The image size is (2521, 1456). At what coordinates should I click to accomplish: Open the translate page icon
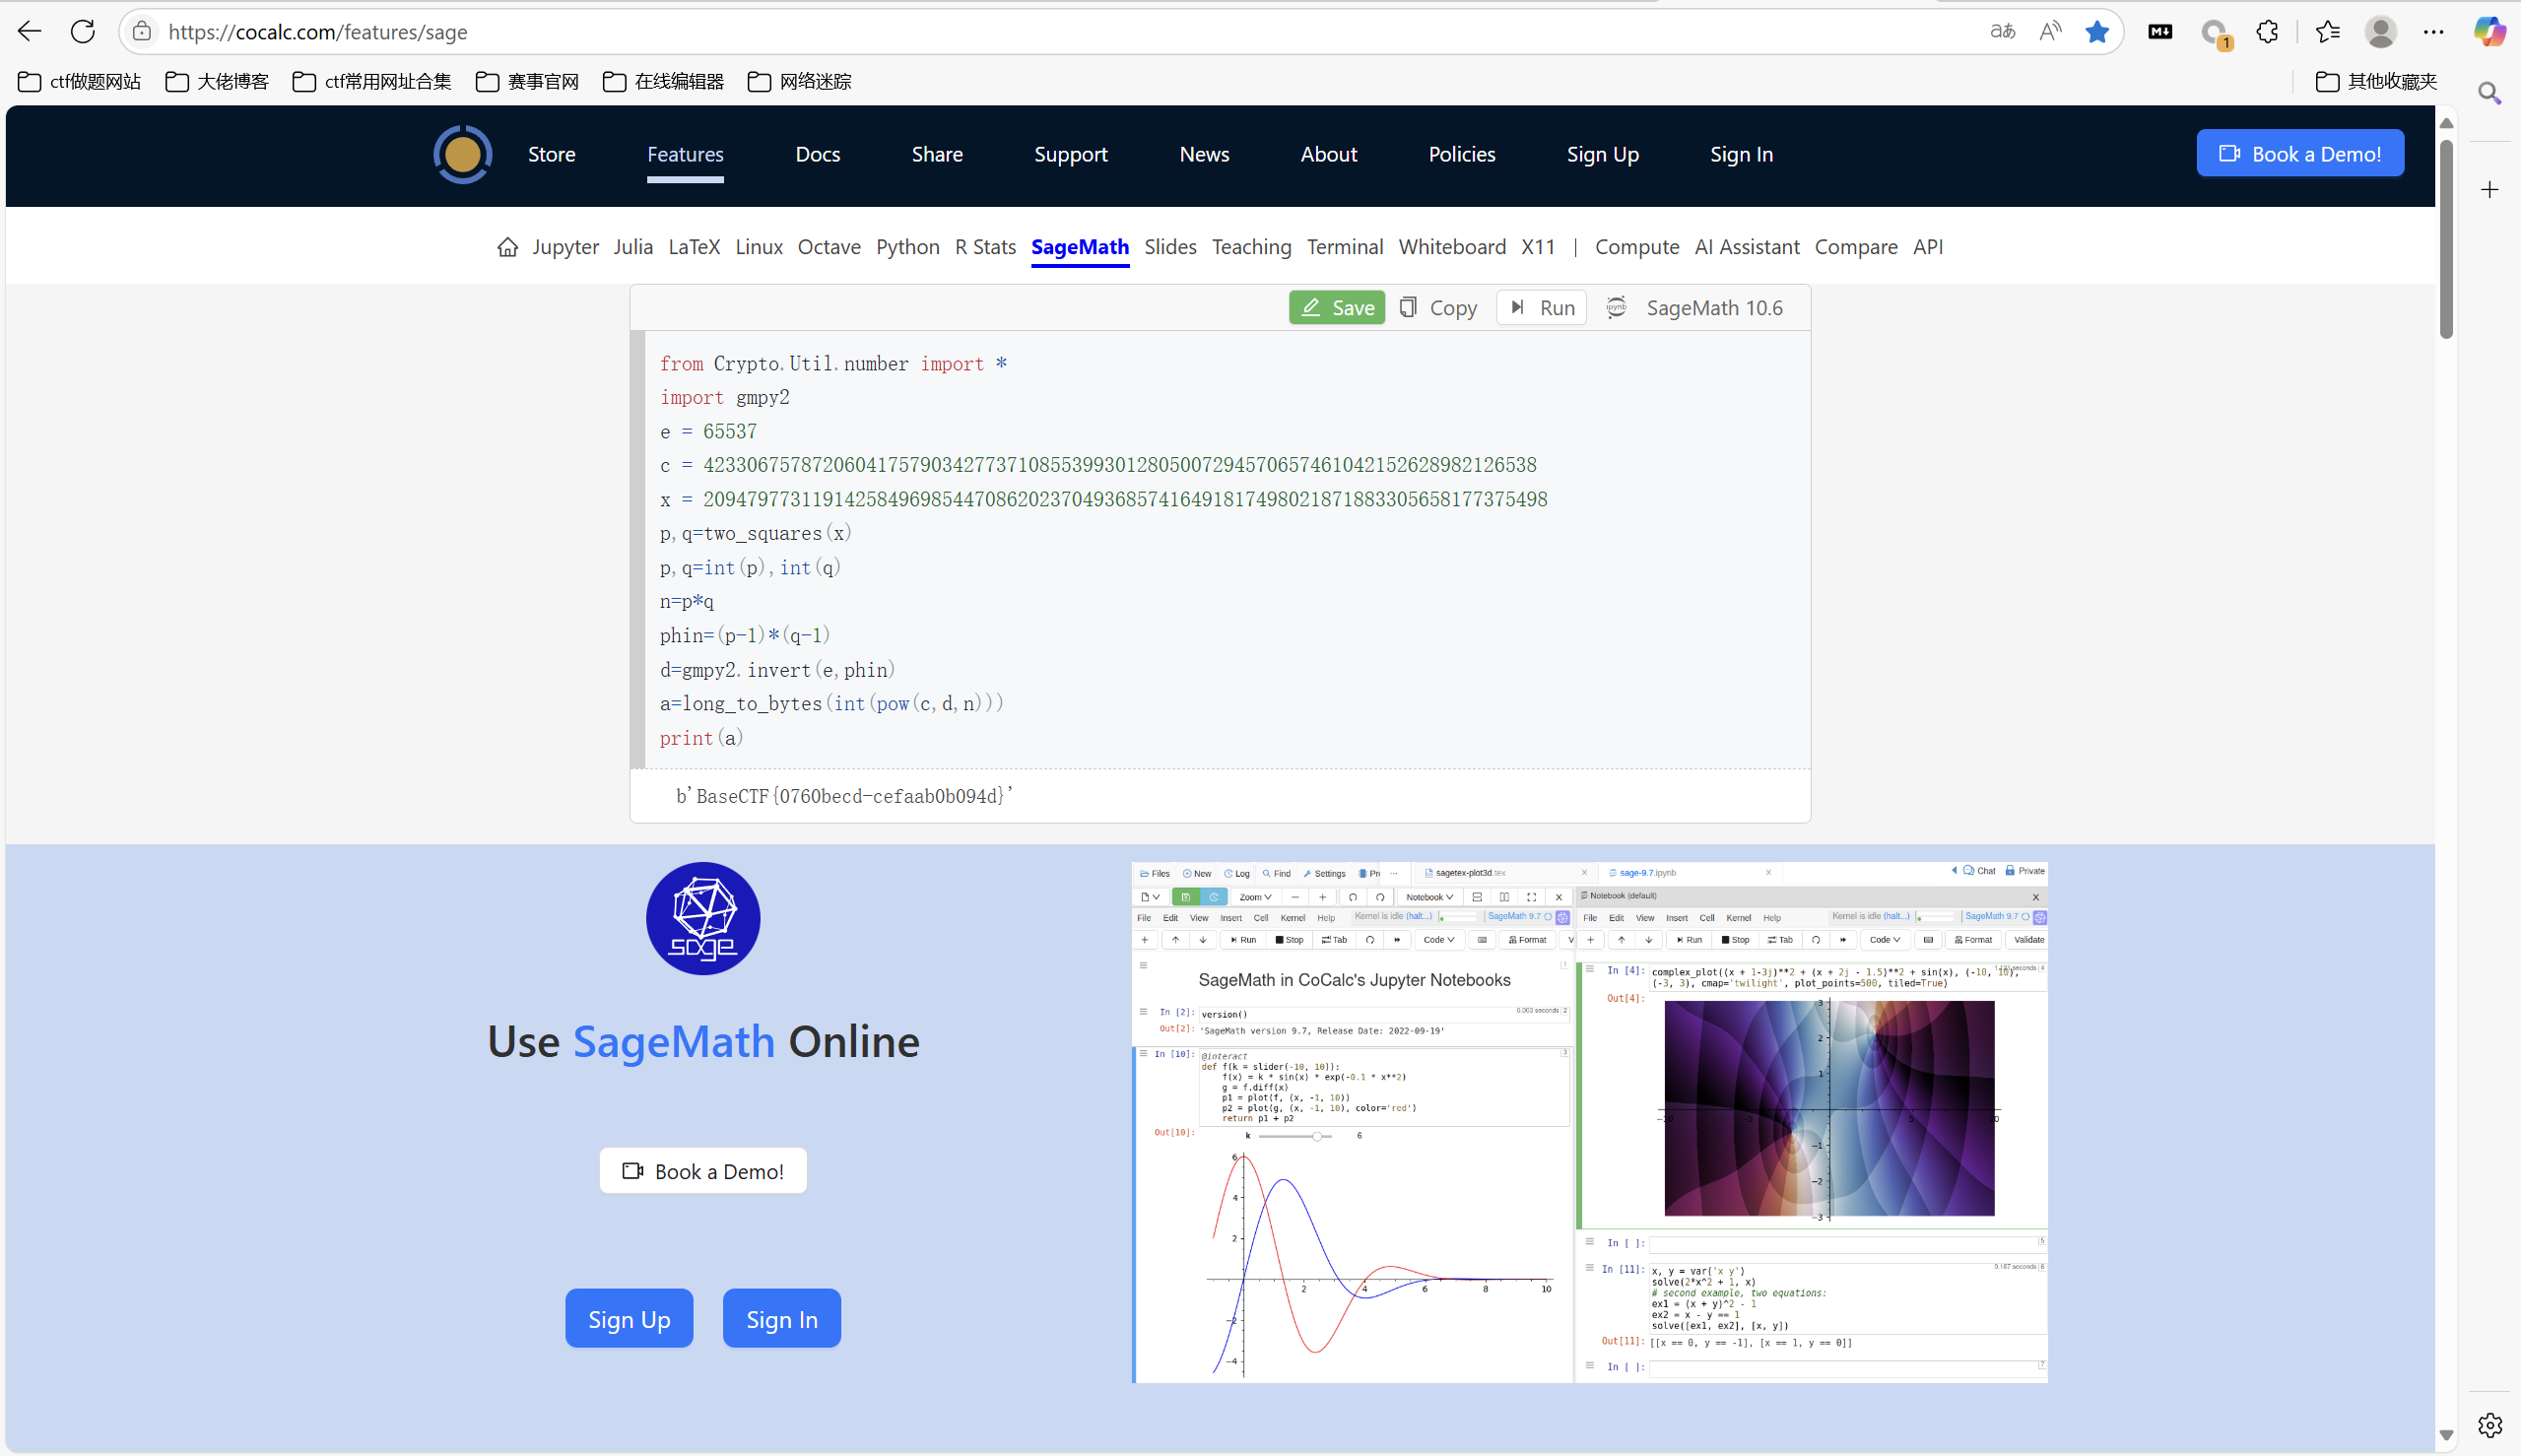[x=2002, y=31]
